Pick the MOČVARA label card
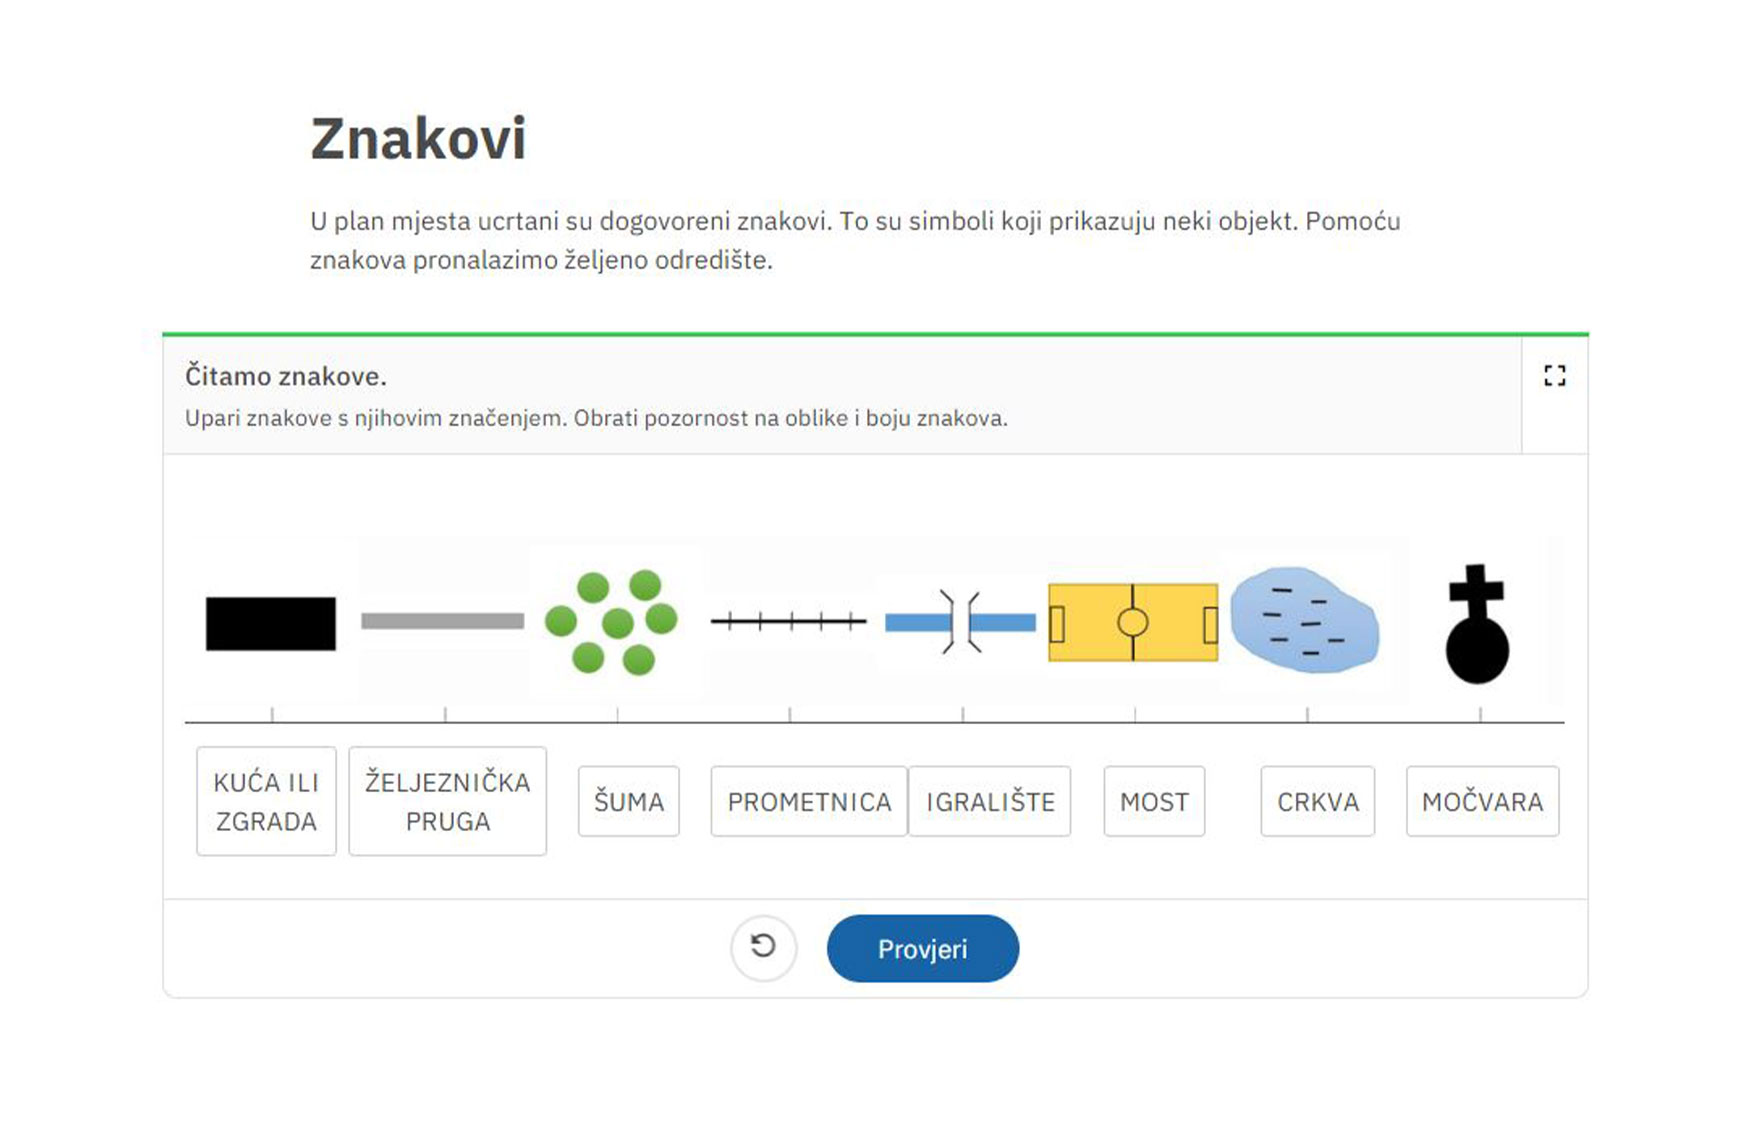The image size is (1747, 1148). [x=1482, y=801]
